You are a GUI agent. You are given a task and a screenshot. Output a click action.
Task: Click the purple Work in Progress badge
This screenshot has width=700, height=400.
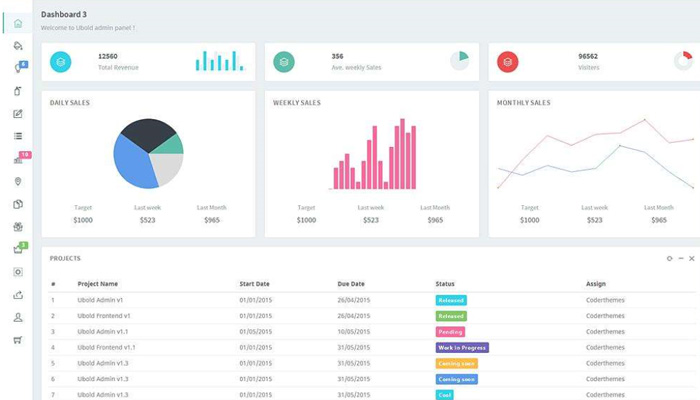(x=462, y=348)
